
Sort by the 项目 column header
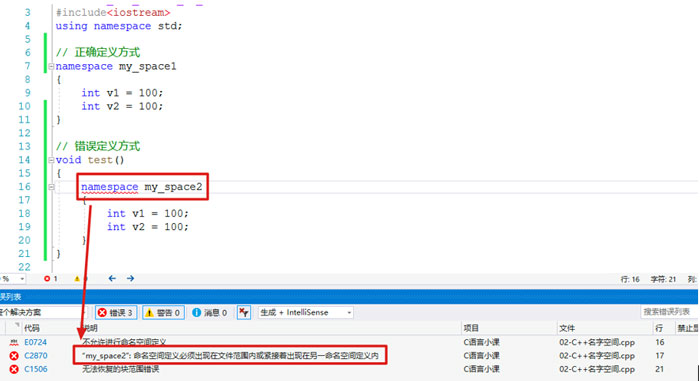click(x=471, y=328)
